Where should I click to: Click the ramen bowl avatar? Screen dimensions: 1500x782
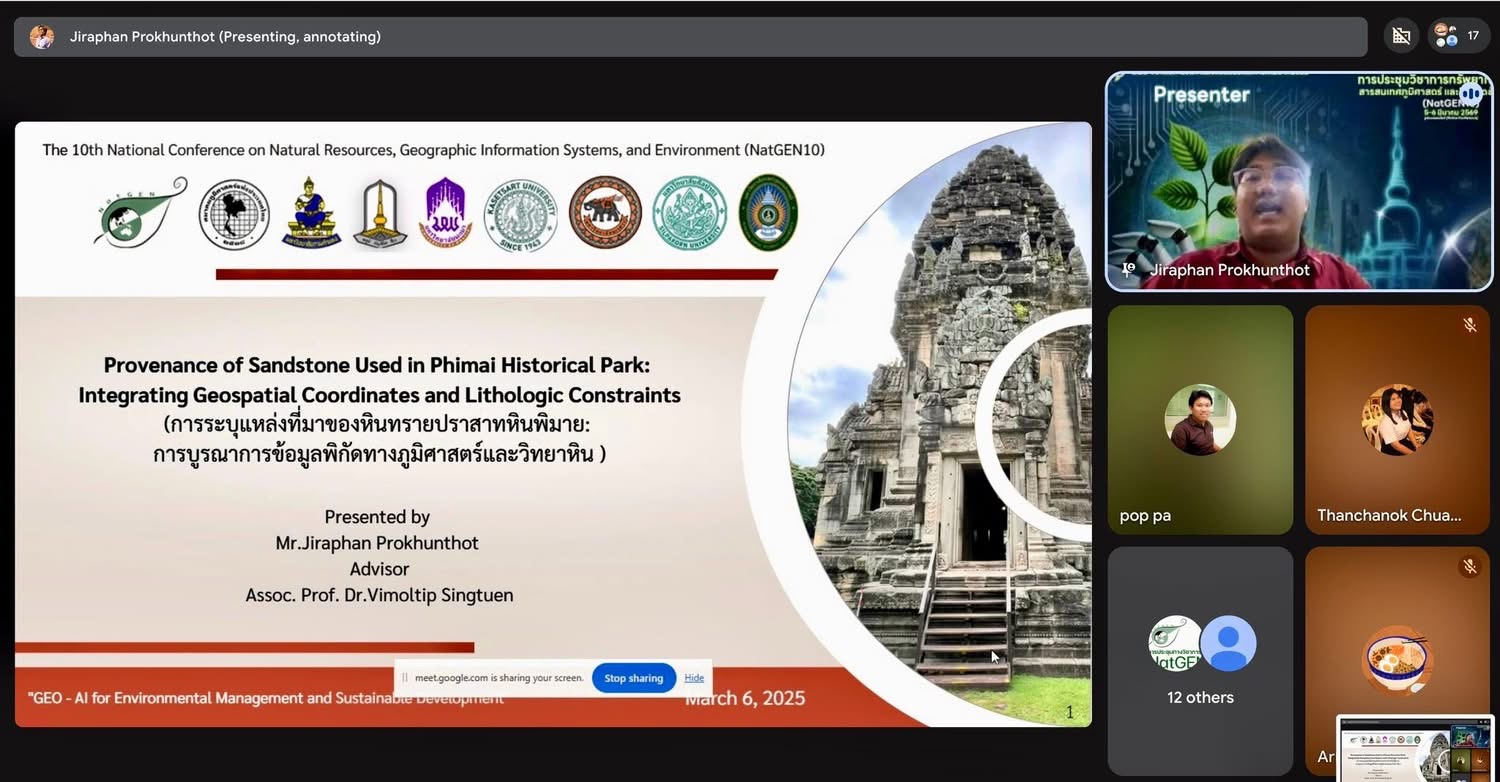(x=1397, y=660)
